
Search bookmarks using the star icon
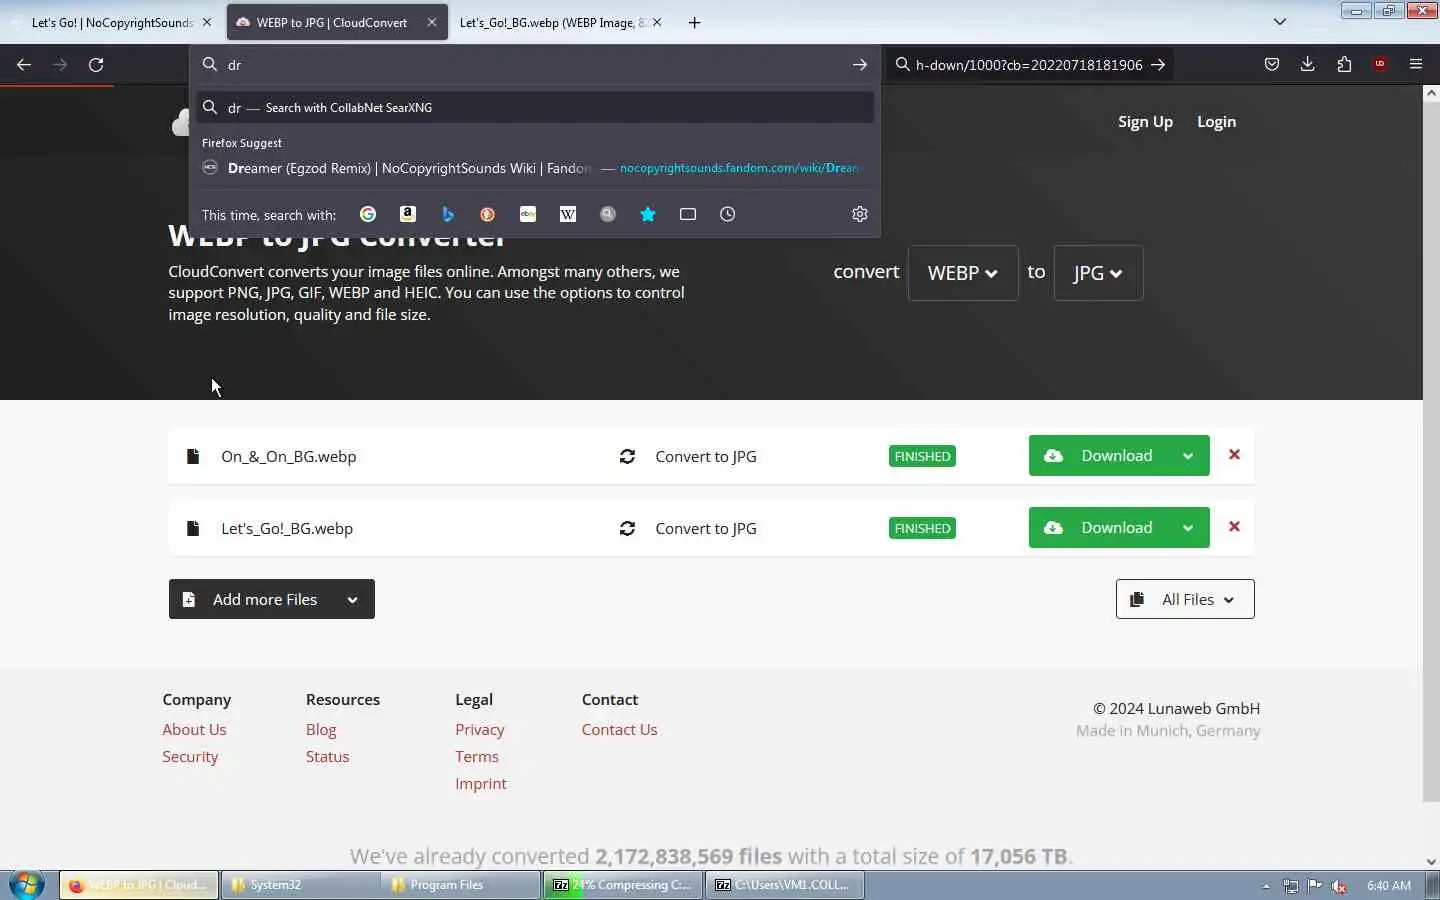point(648,214)
